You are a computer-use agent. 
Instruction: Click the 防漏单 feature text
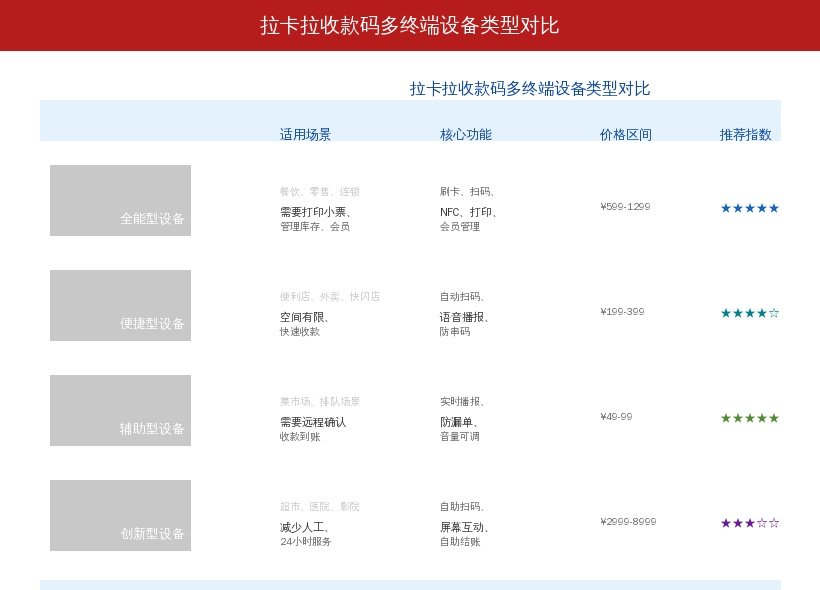[x=459, y=422]
